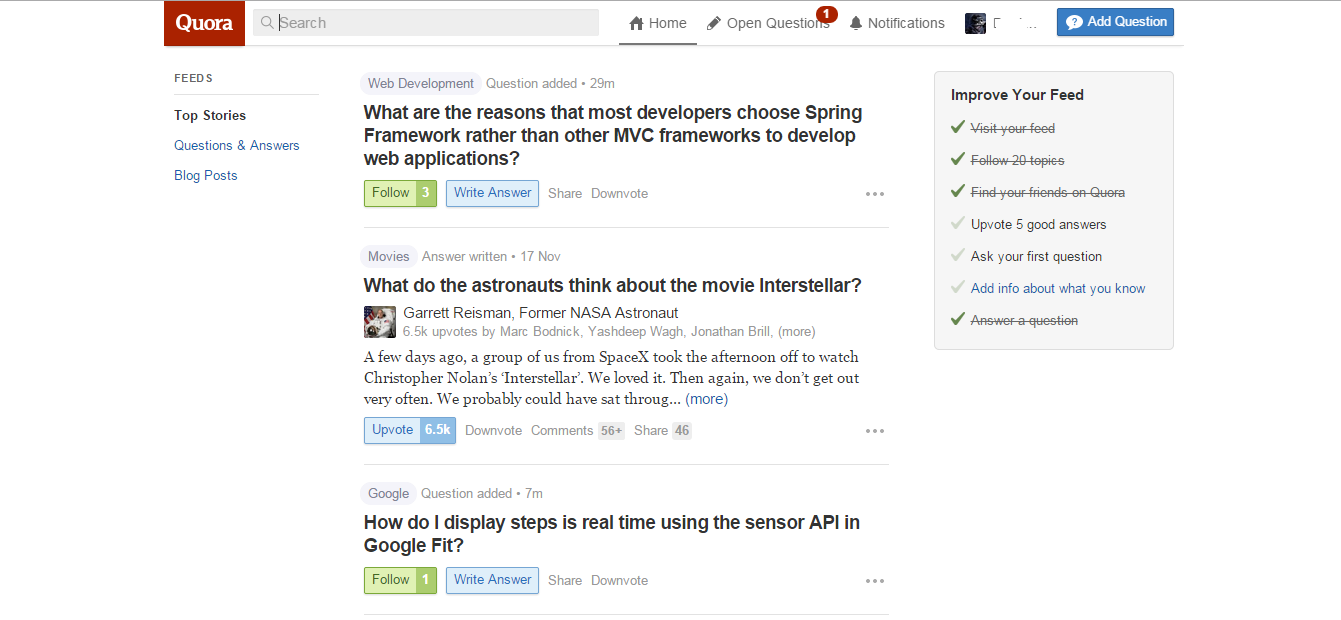
Task: Open more options for Interstellar answer
Action: 875,431
